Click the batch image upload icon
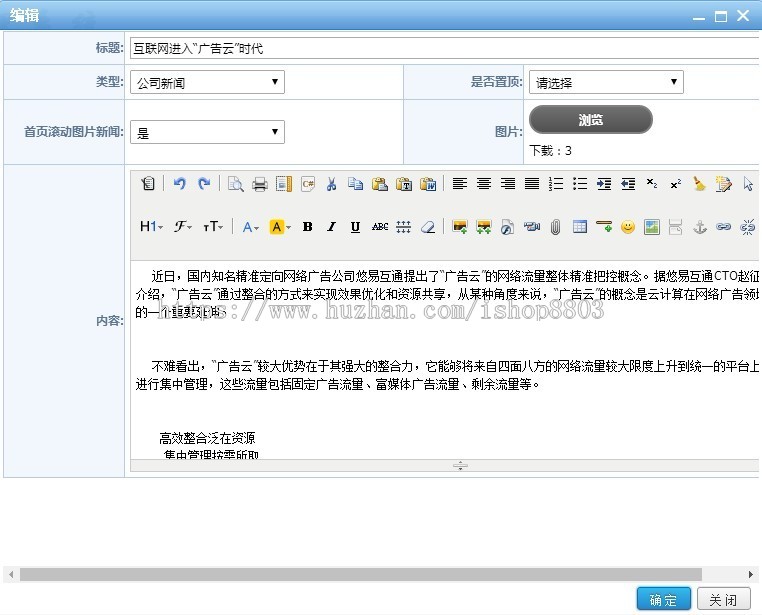The height and width of the screenshot is (615, 762). 484,226
